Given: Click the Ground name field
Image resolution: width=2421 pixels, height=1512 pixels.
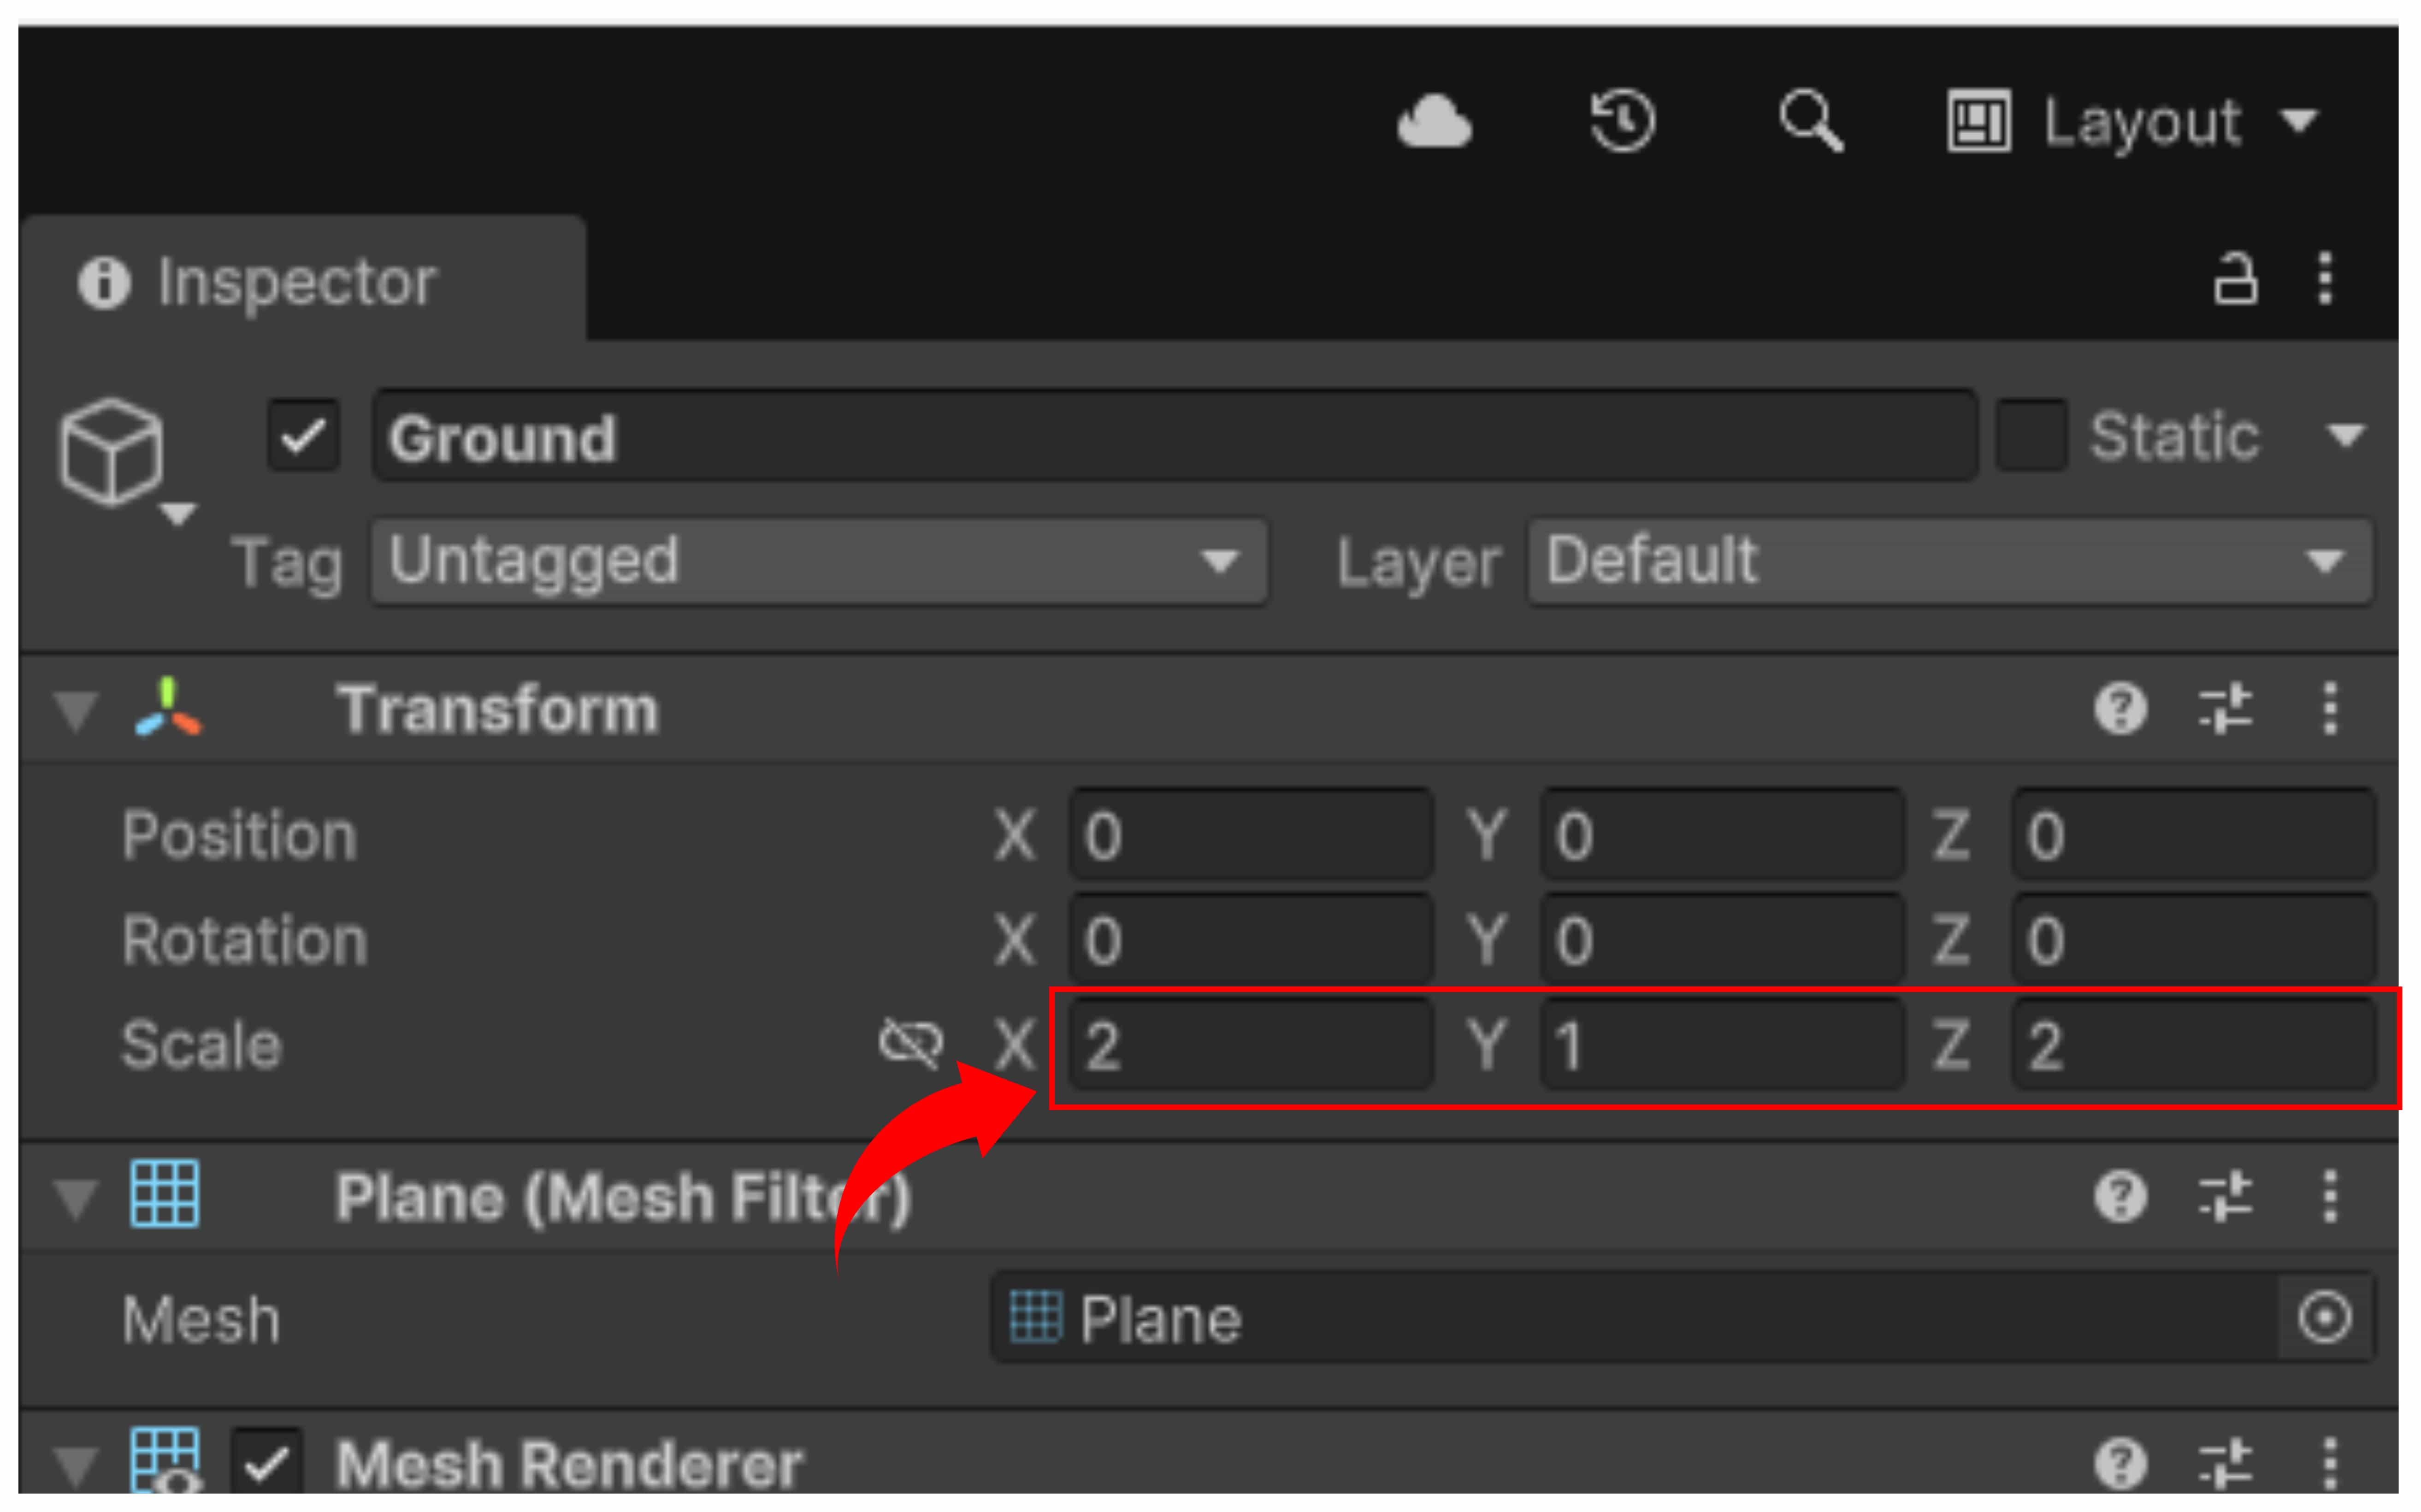Looking at the screenshot, I should point(1174,438).
